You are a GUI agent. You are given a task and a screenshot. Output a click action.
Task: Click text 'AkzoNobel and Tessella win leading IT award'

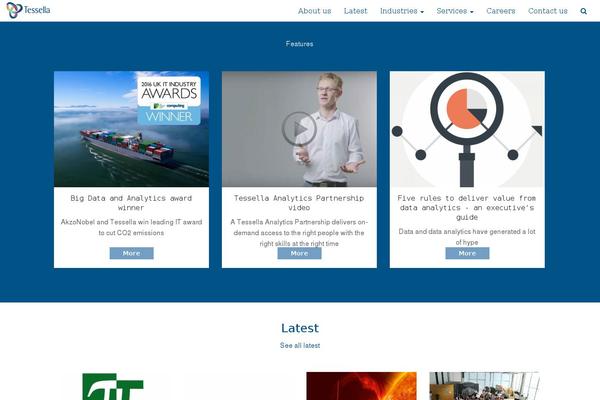click(131, 222)
